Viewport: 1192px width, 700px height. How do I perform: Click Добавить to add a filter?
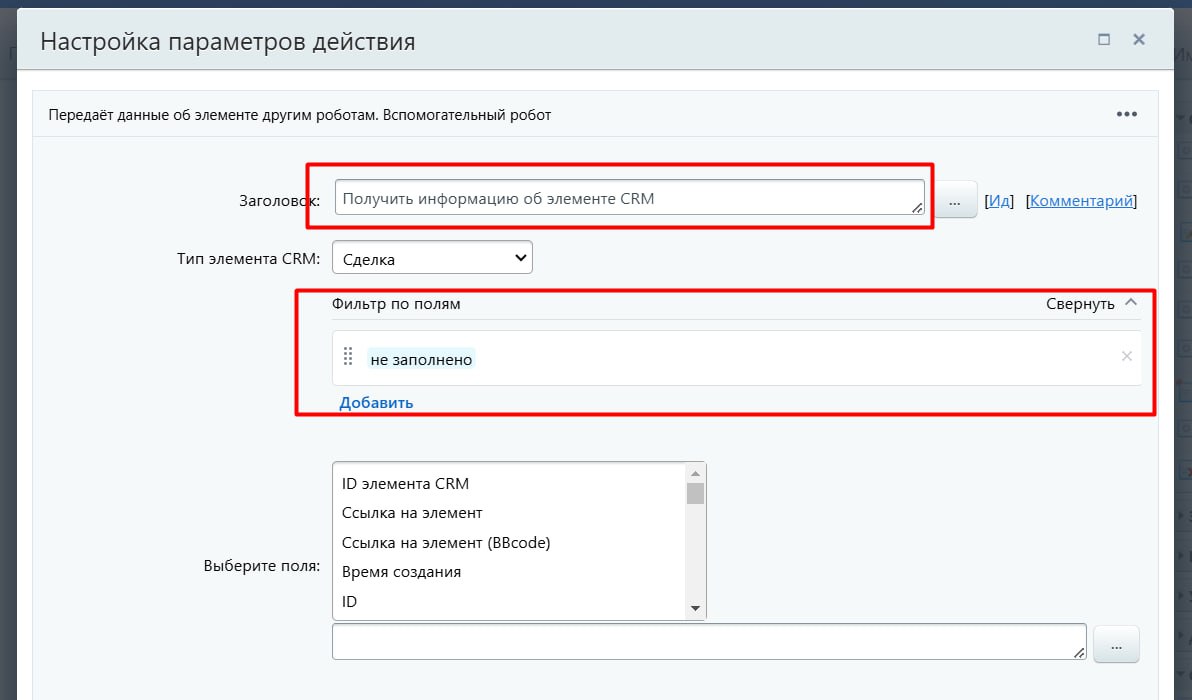(376, 403)
